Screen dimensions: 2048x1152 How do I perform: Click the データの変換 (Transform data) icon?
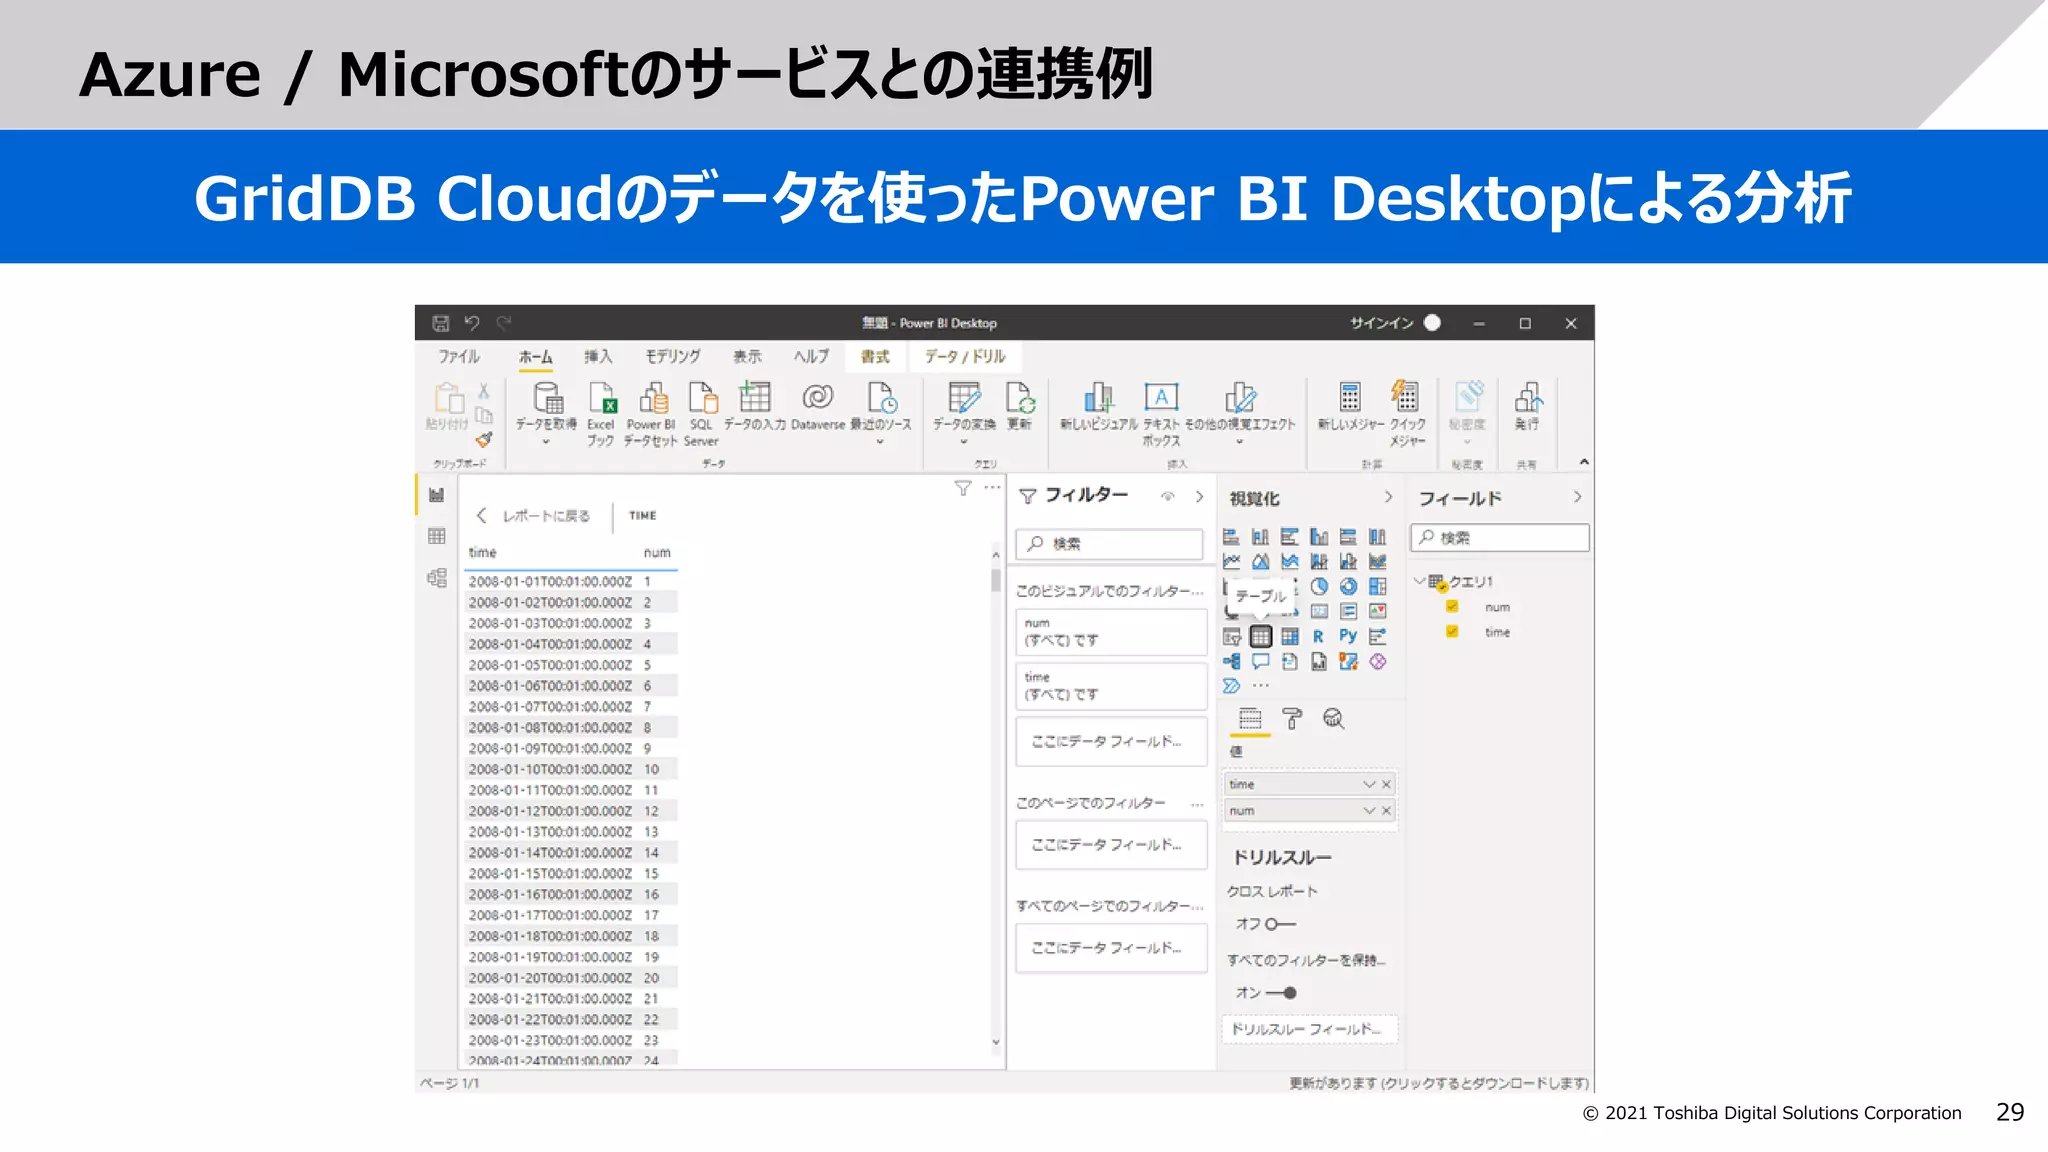(964, 397)
